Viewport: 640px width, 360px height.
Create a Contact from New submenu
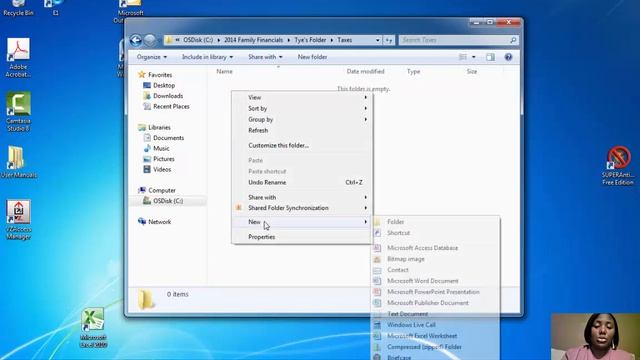click(x=436, y=270)
